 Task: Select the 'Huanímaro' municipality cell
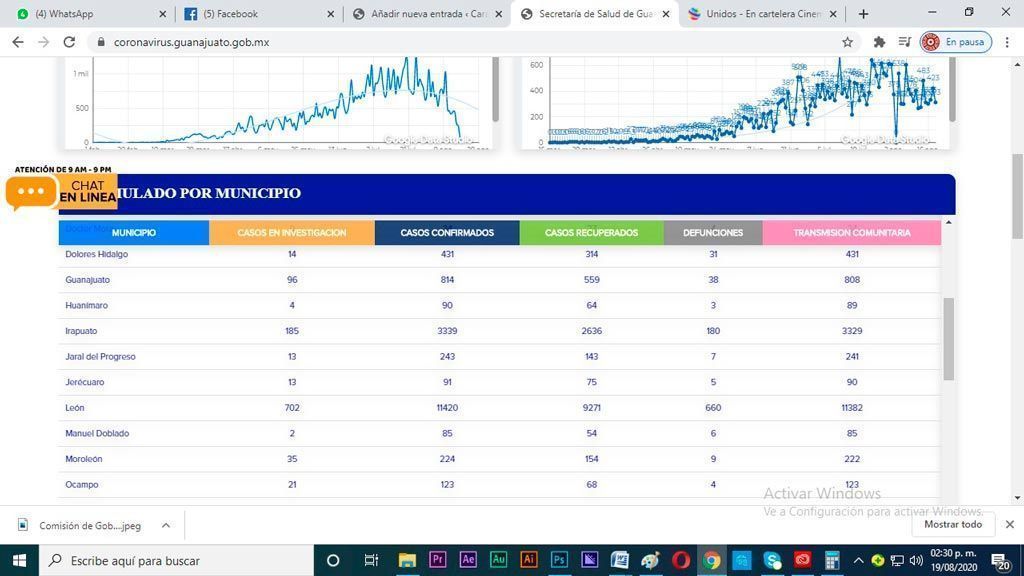pos(86,305)
